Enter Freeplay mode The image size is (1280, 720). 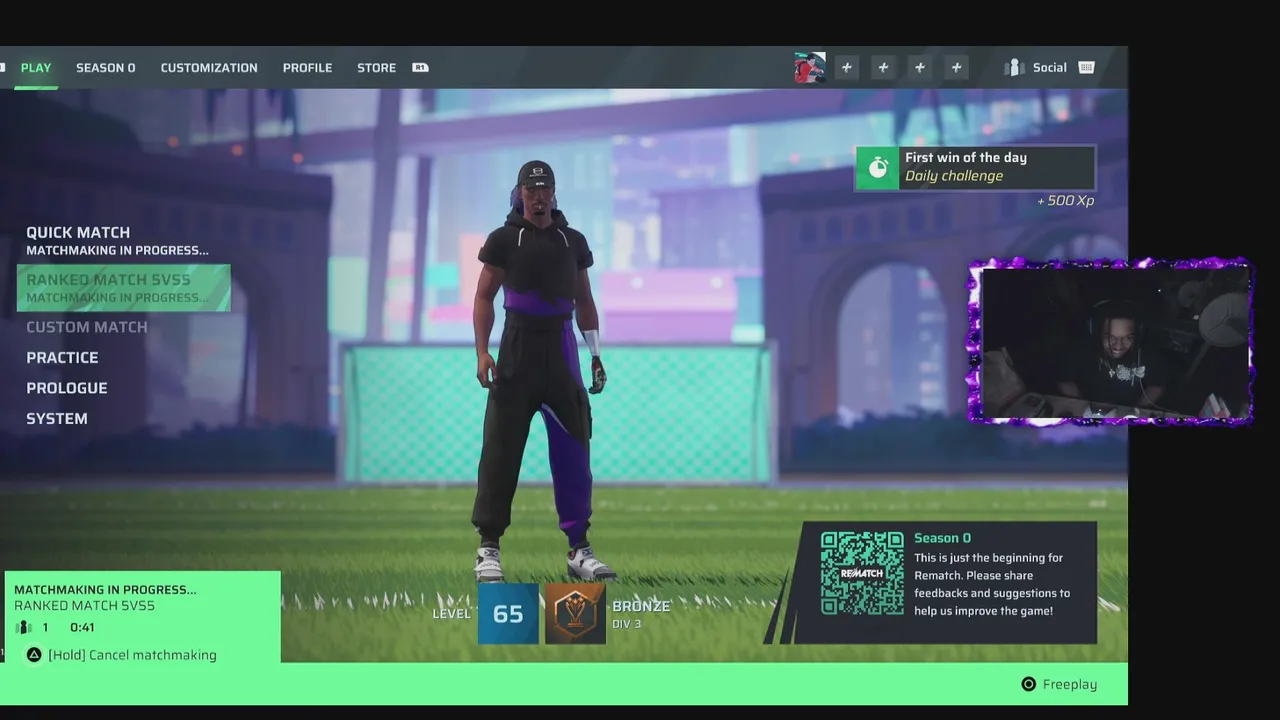pyautogui.click(x=1070, y=684)
